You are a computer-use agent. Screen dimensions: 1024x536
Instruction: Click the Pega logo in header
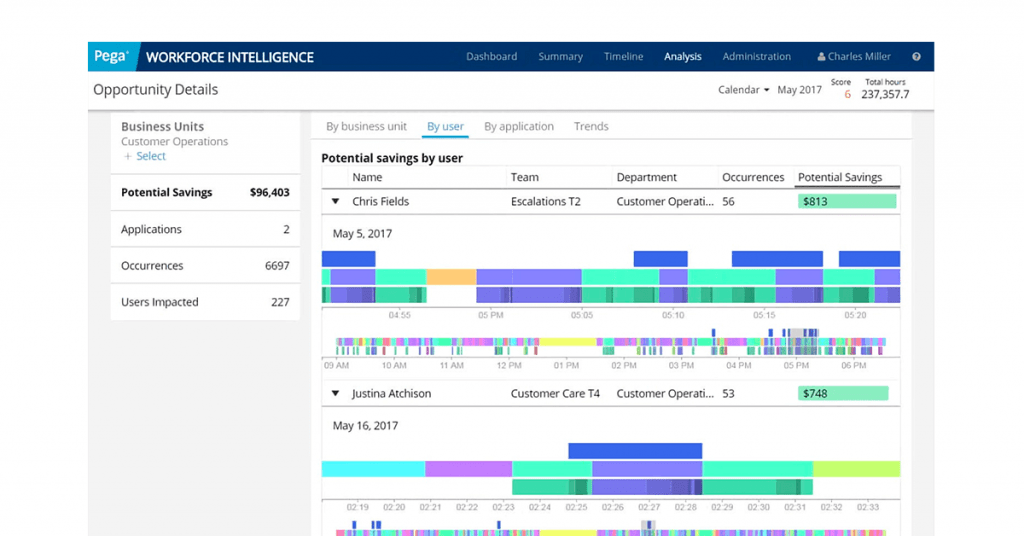coord(111,57)
